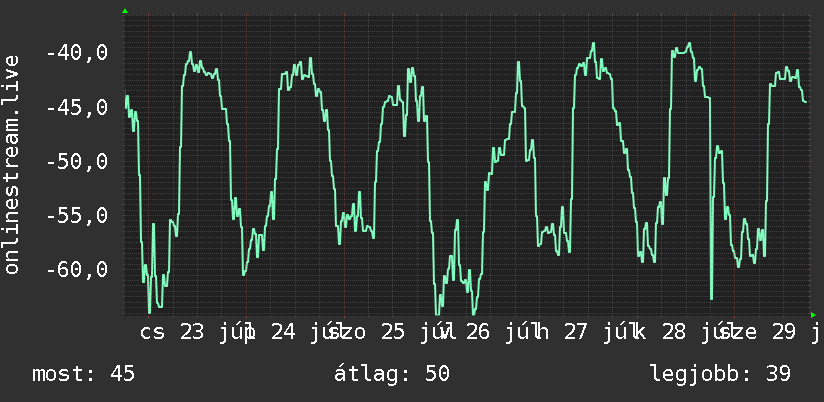Click the most: 45 statistic
This screenshot has height=402, width=824.
[x=84, y=374]
